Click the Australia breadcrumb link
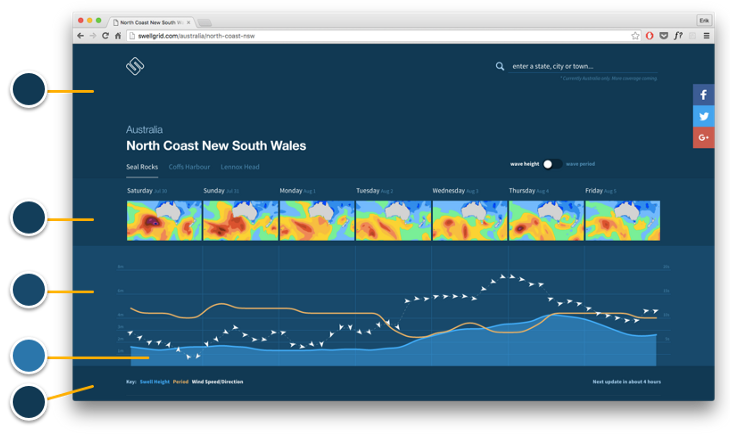Image resolution: width=730 pixels, height=434 pixels. pyautogui.click(x=144, y=130)
